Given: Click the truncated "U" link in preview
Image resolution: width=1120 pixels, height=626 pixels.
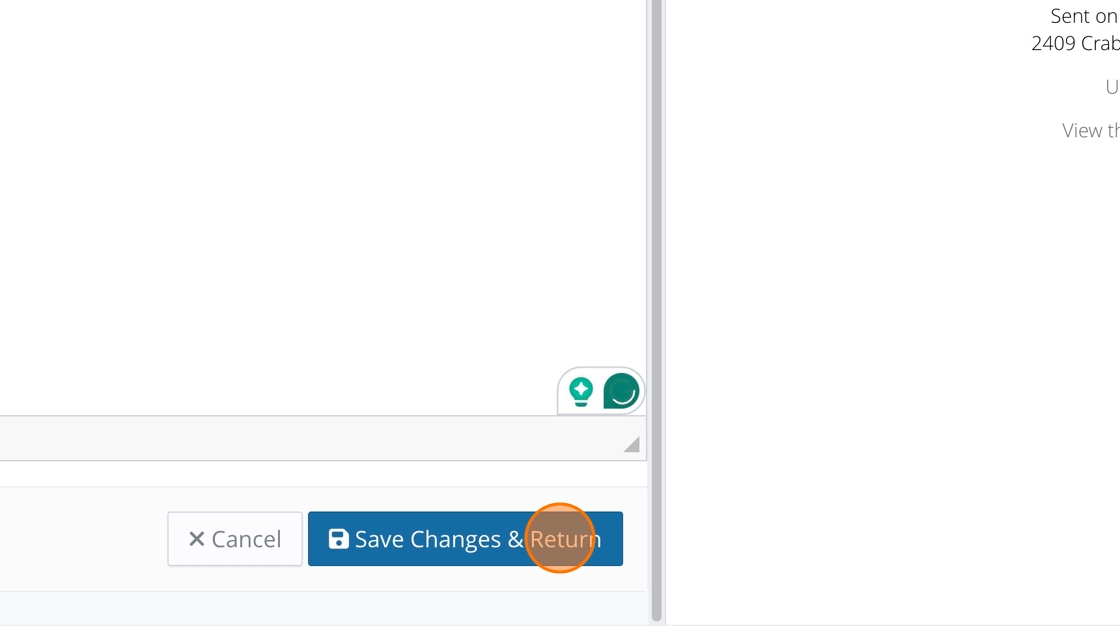Looking at the screenshot, I should pos(1112,87).
